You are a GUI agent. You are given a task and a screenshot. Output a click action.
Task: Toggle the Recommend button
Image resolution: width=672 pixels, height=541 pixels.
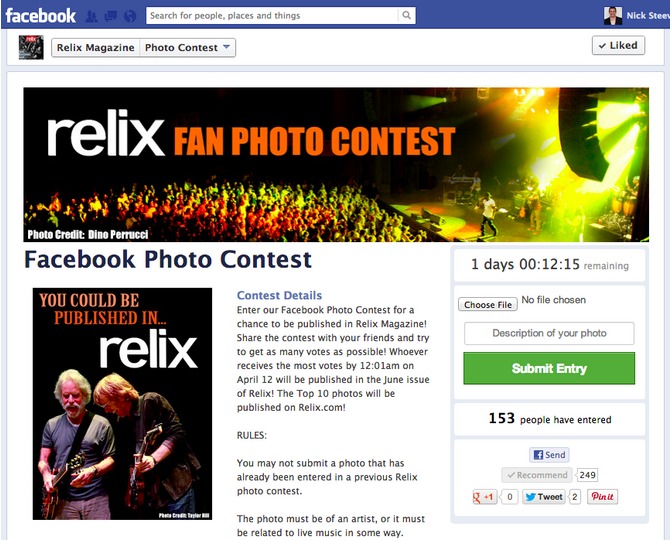tap(537, 475)
